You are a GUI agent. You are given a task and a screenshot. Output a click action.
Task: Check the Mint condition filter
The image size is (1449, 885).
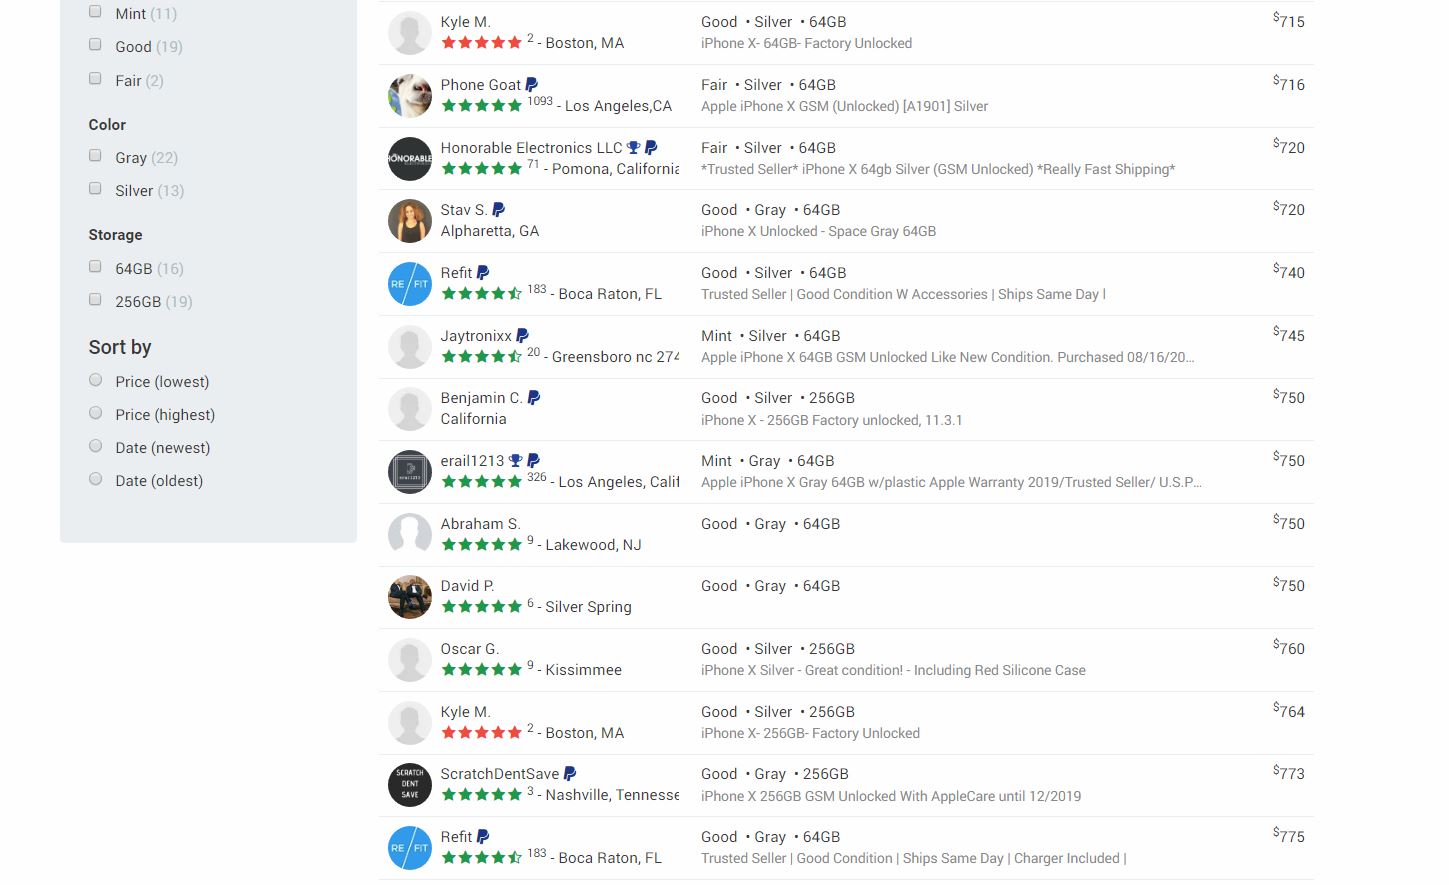point(95,12)
